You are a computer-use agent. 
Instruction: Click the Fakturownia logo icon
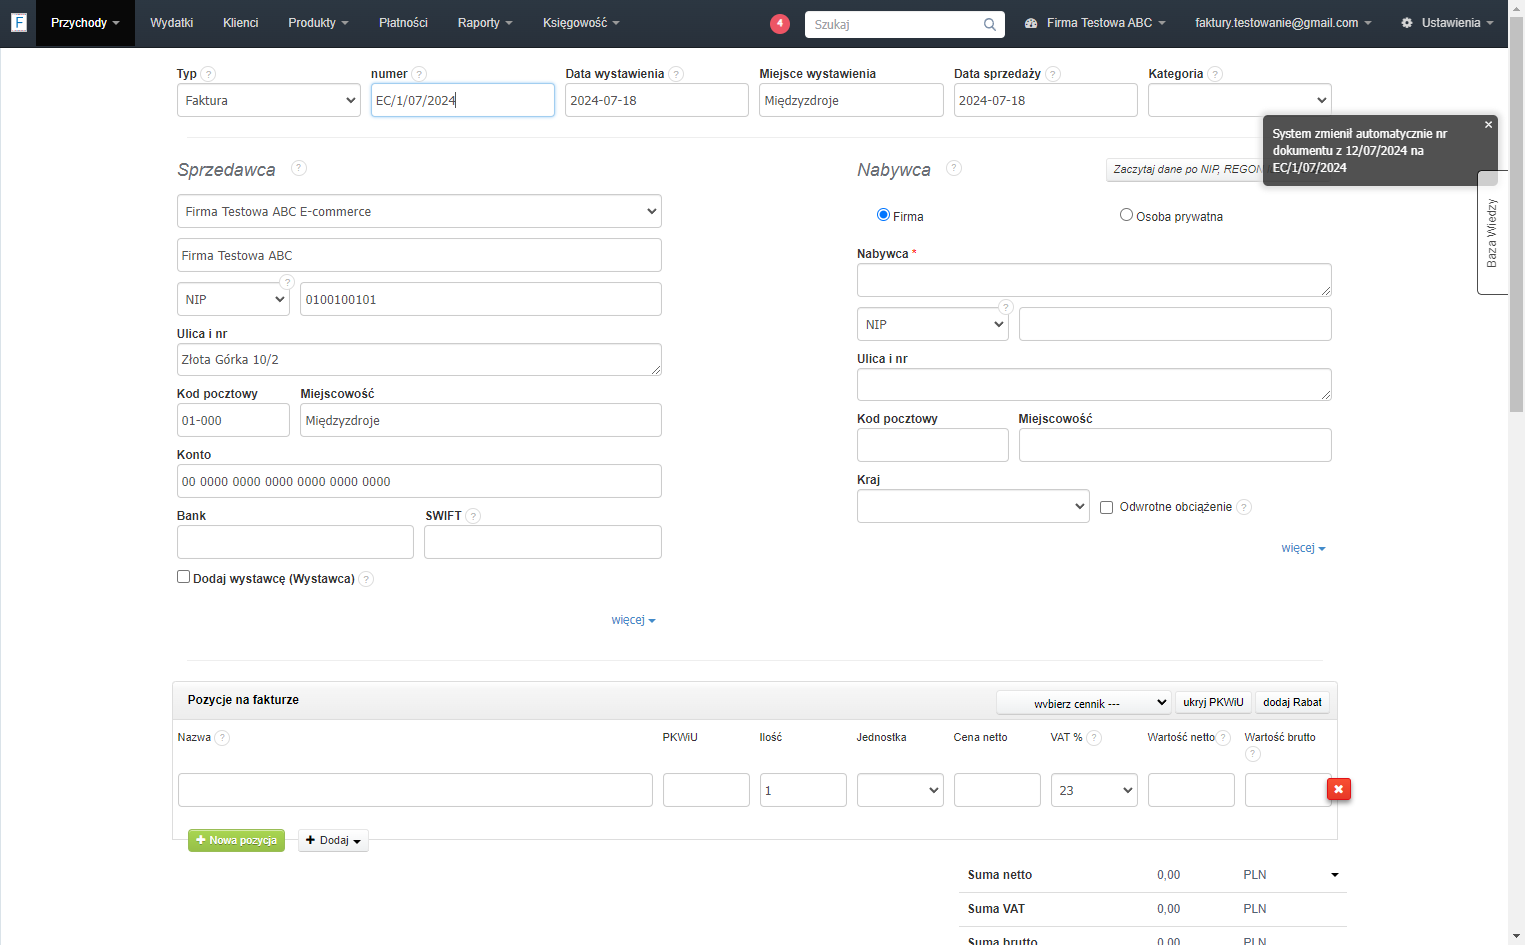tap(18, 22)
